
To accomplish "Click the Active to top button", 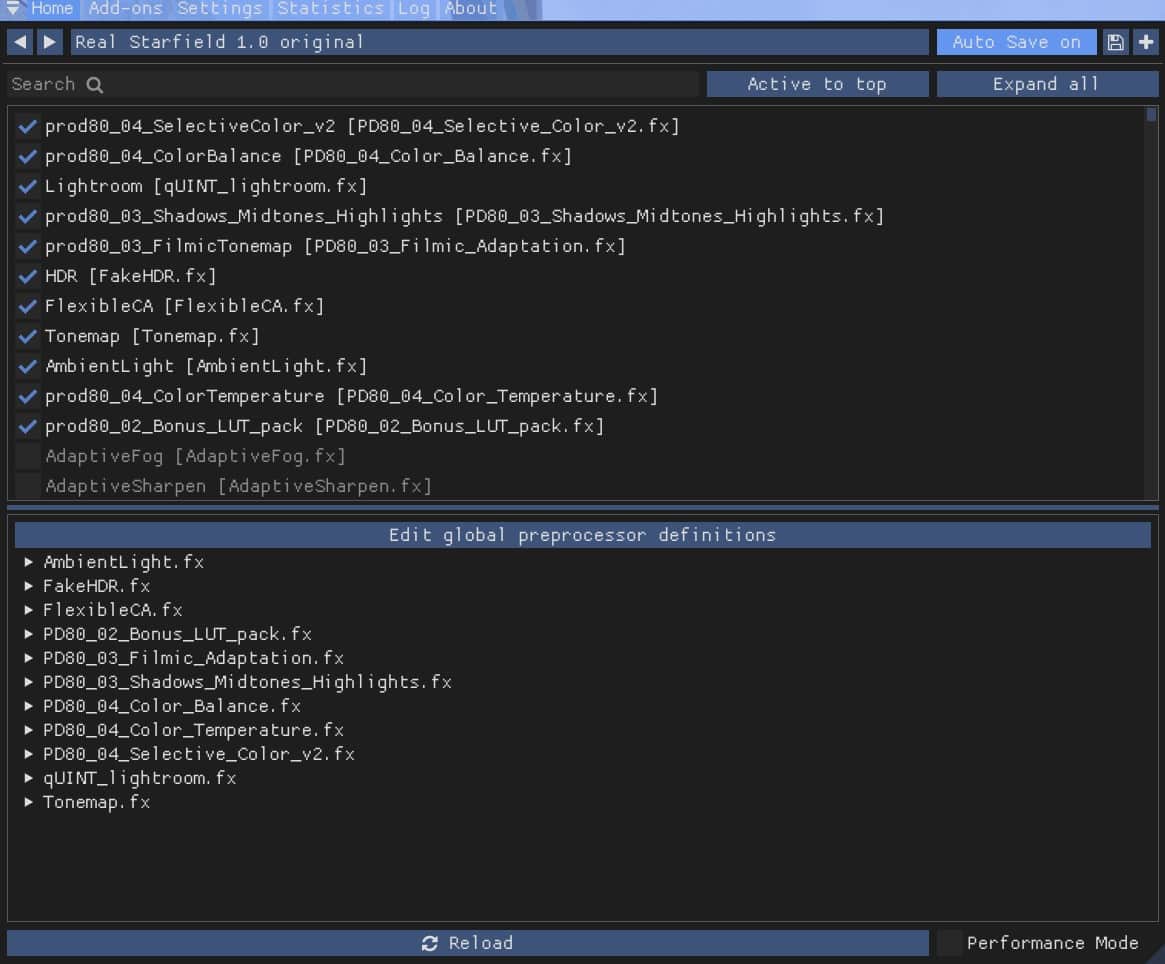I will [x=817, y=85].
